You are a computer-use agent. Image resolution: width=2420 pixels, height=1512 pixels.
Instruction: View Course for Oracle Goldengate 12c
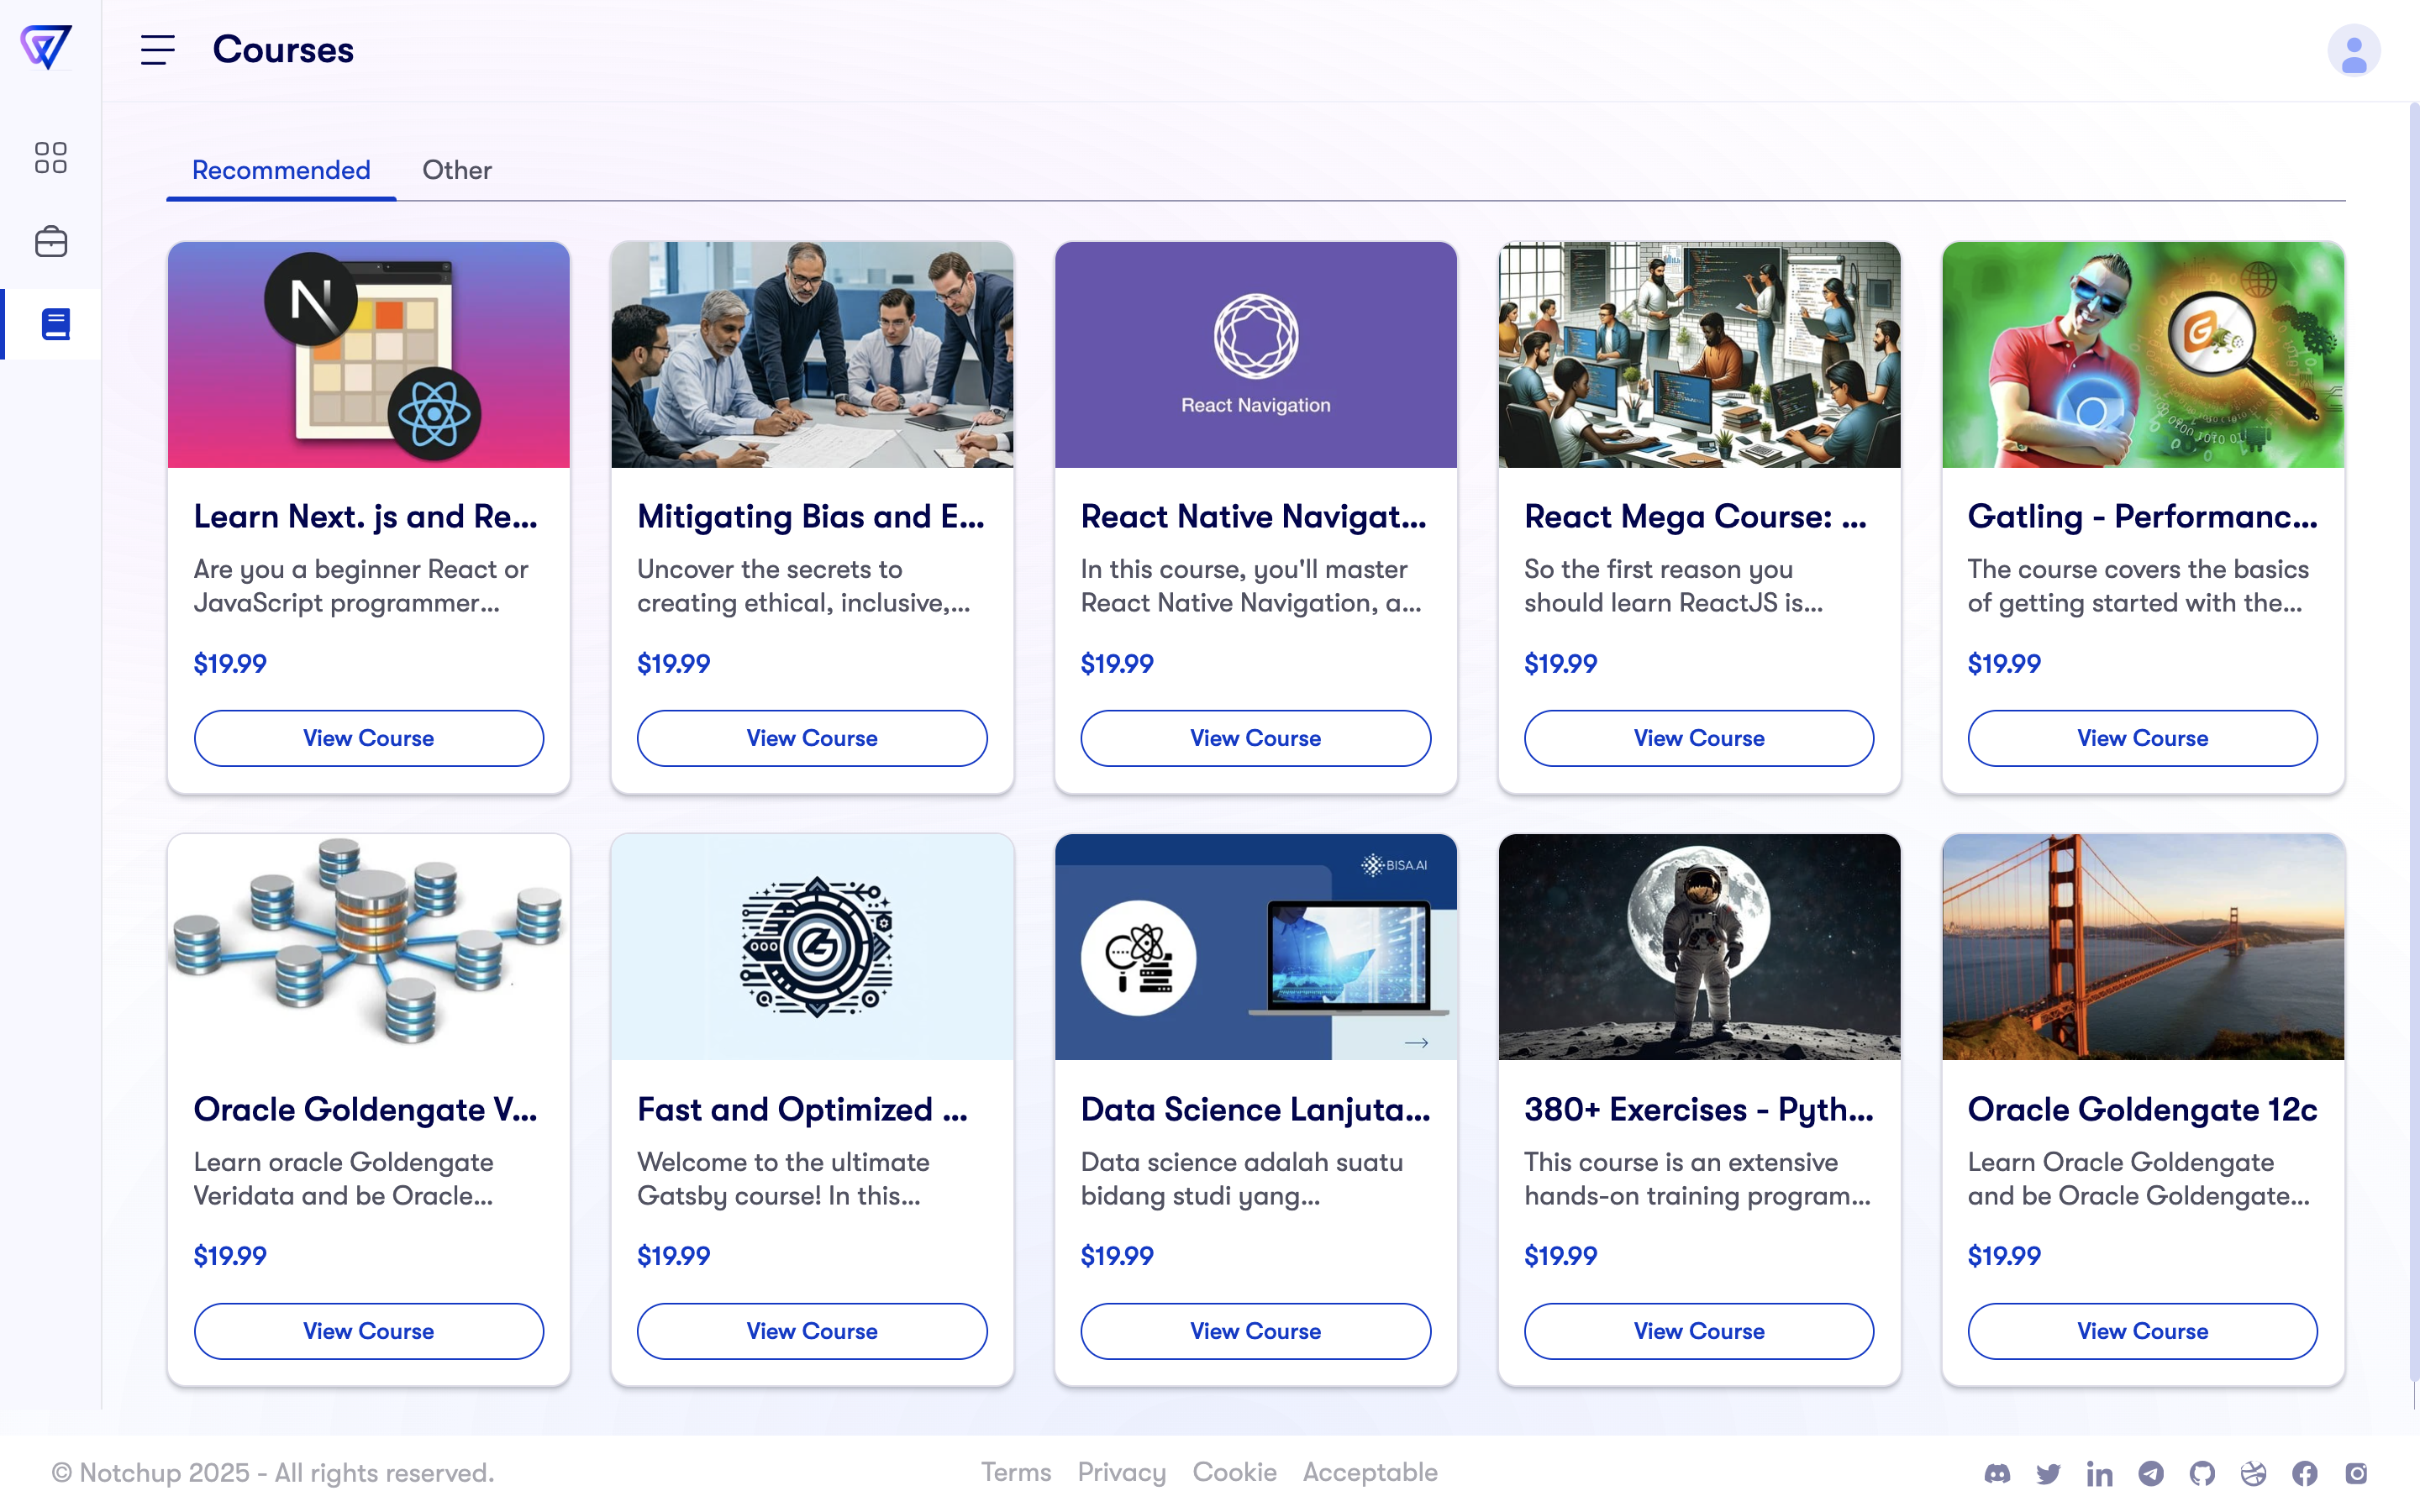point(2142,1331)
